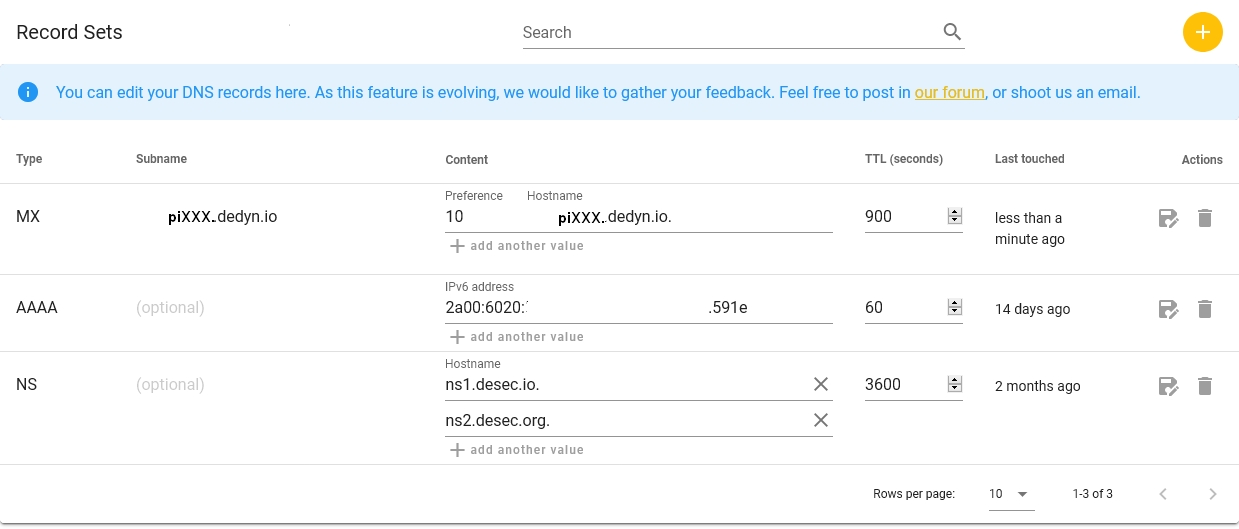The width and height of the screenshot is (1239, 529).
Task: Click the '2 months ago' timestamp
Action: coord(1038,386)
